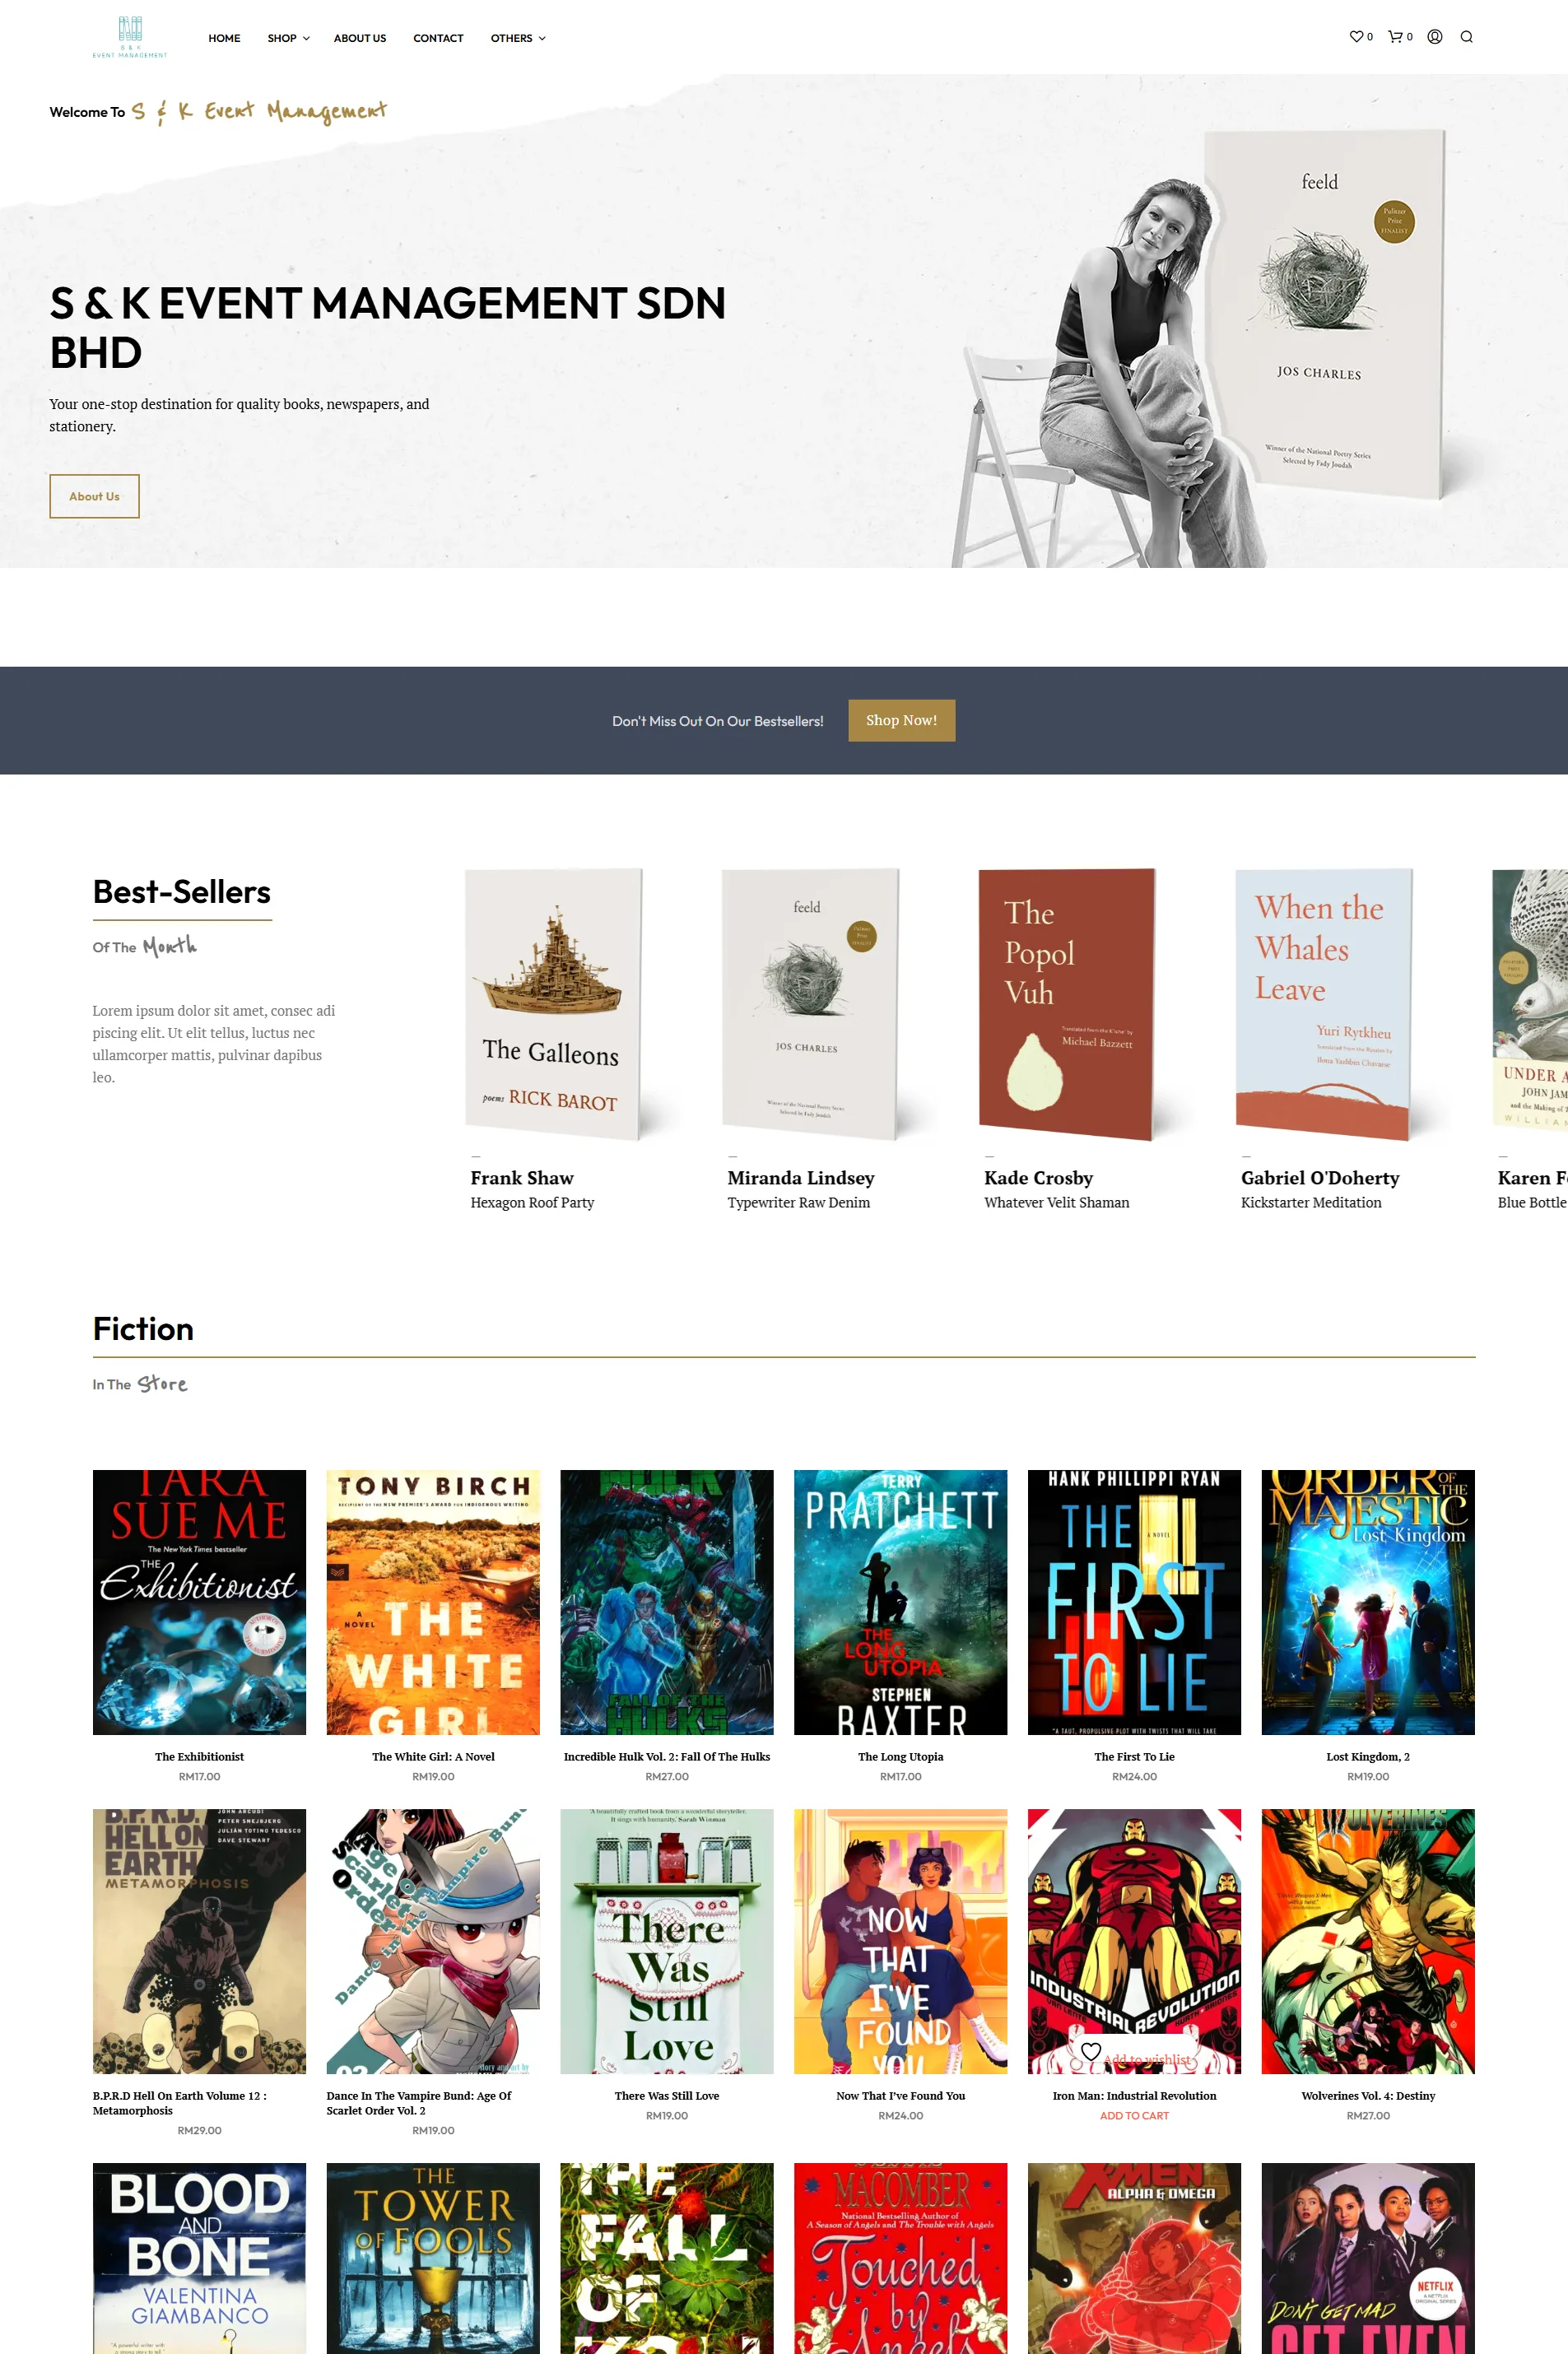Click the S & K Event Management logo
1568x2354 pixels.
point(130,37)
